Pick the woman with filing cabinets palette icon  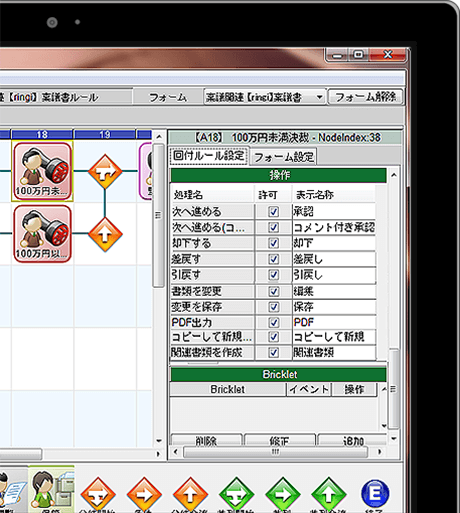(x=52, y=490)
